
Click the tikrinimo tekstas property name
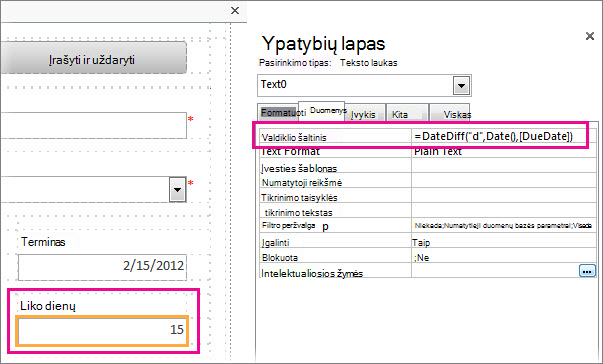tap(298, 213)
